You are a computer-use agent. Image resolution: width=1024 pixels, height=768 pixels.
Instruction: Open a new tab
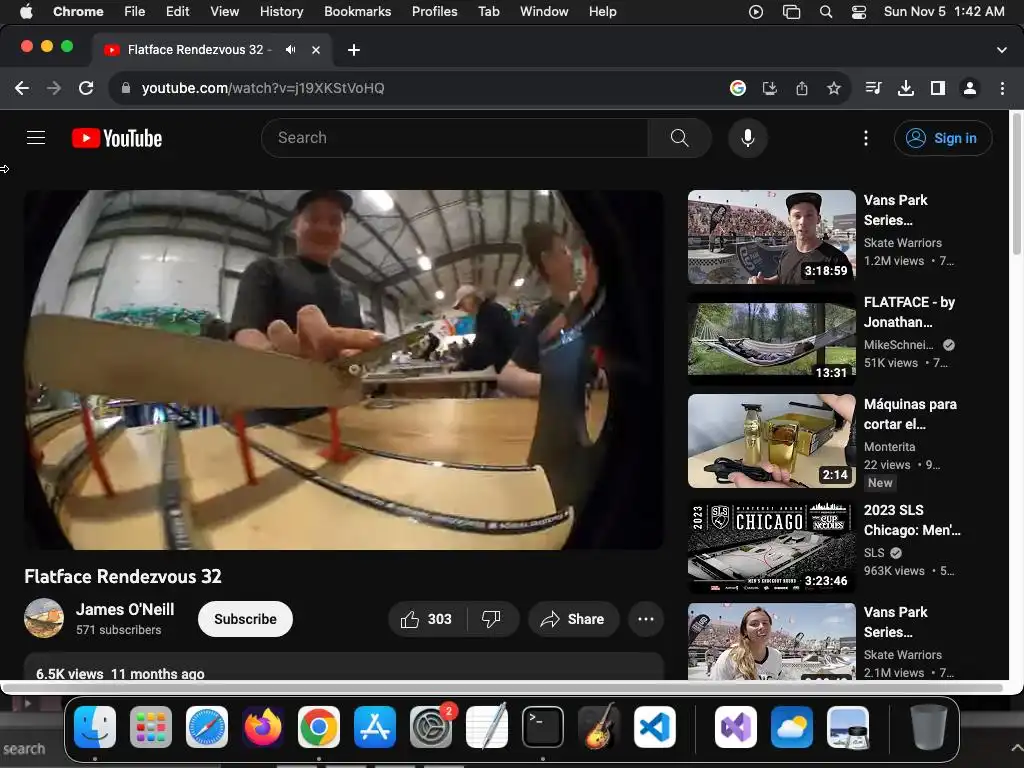(x=353, y=50)
